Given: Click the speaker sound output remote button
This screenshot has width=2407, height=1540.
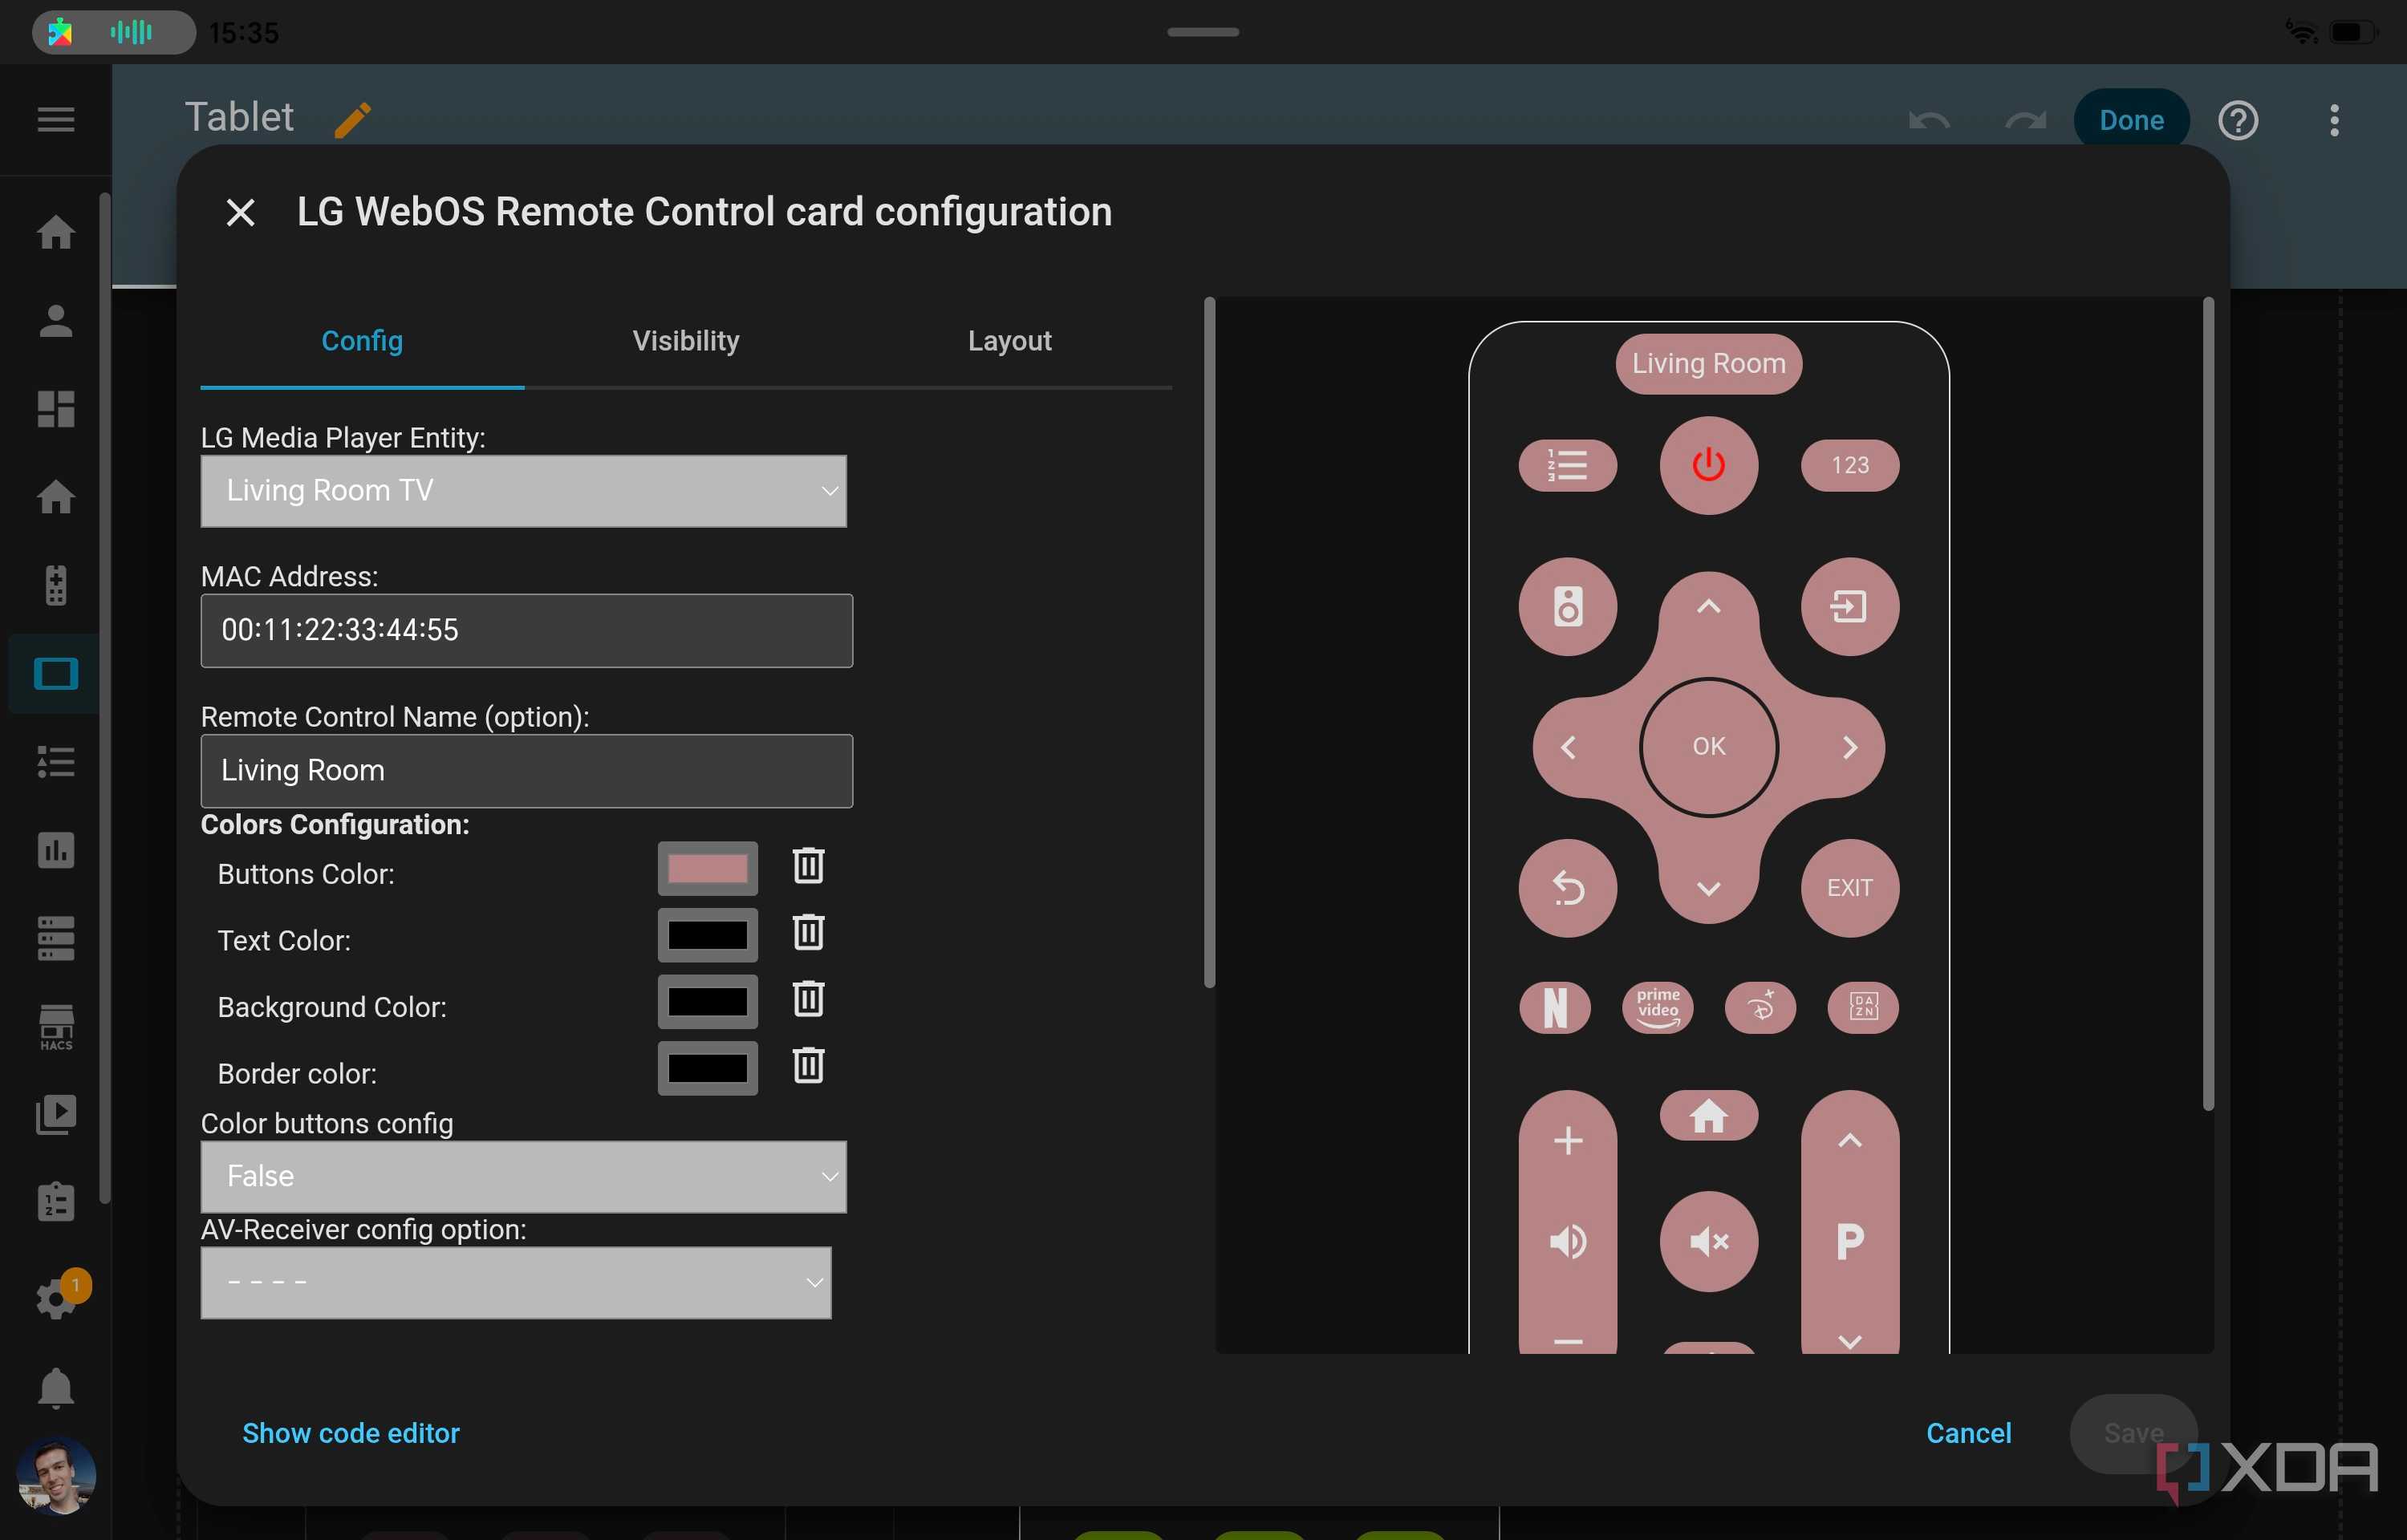Looking at the screenshot, I should (1567, 606).
